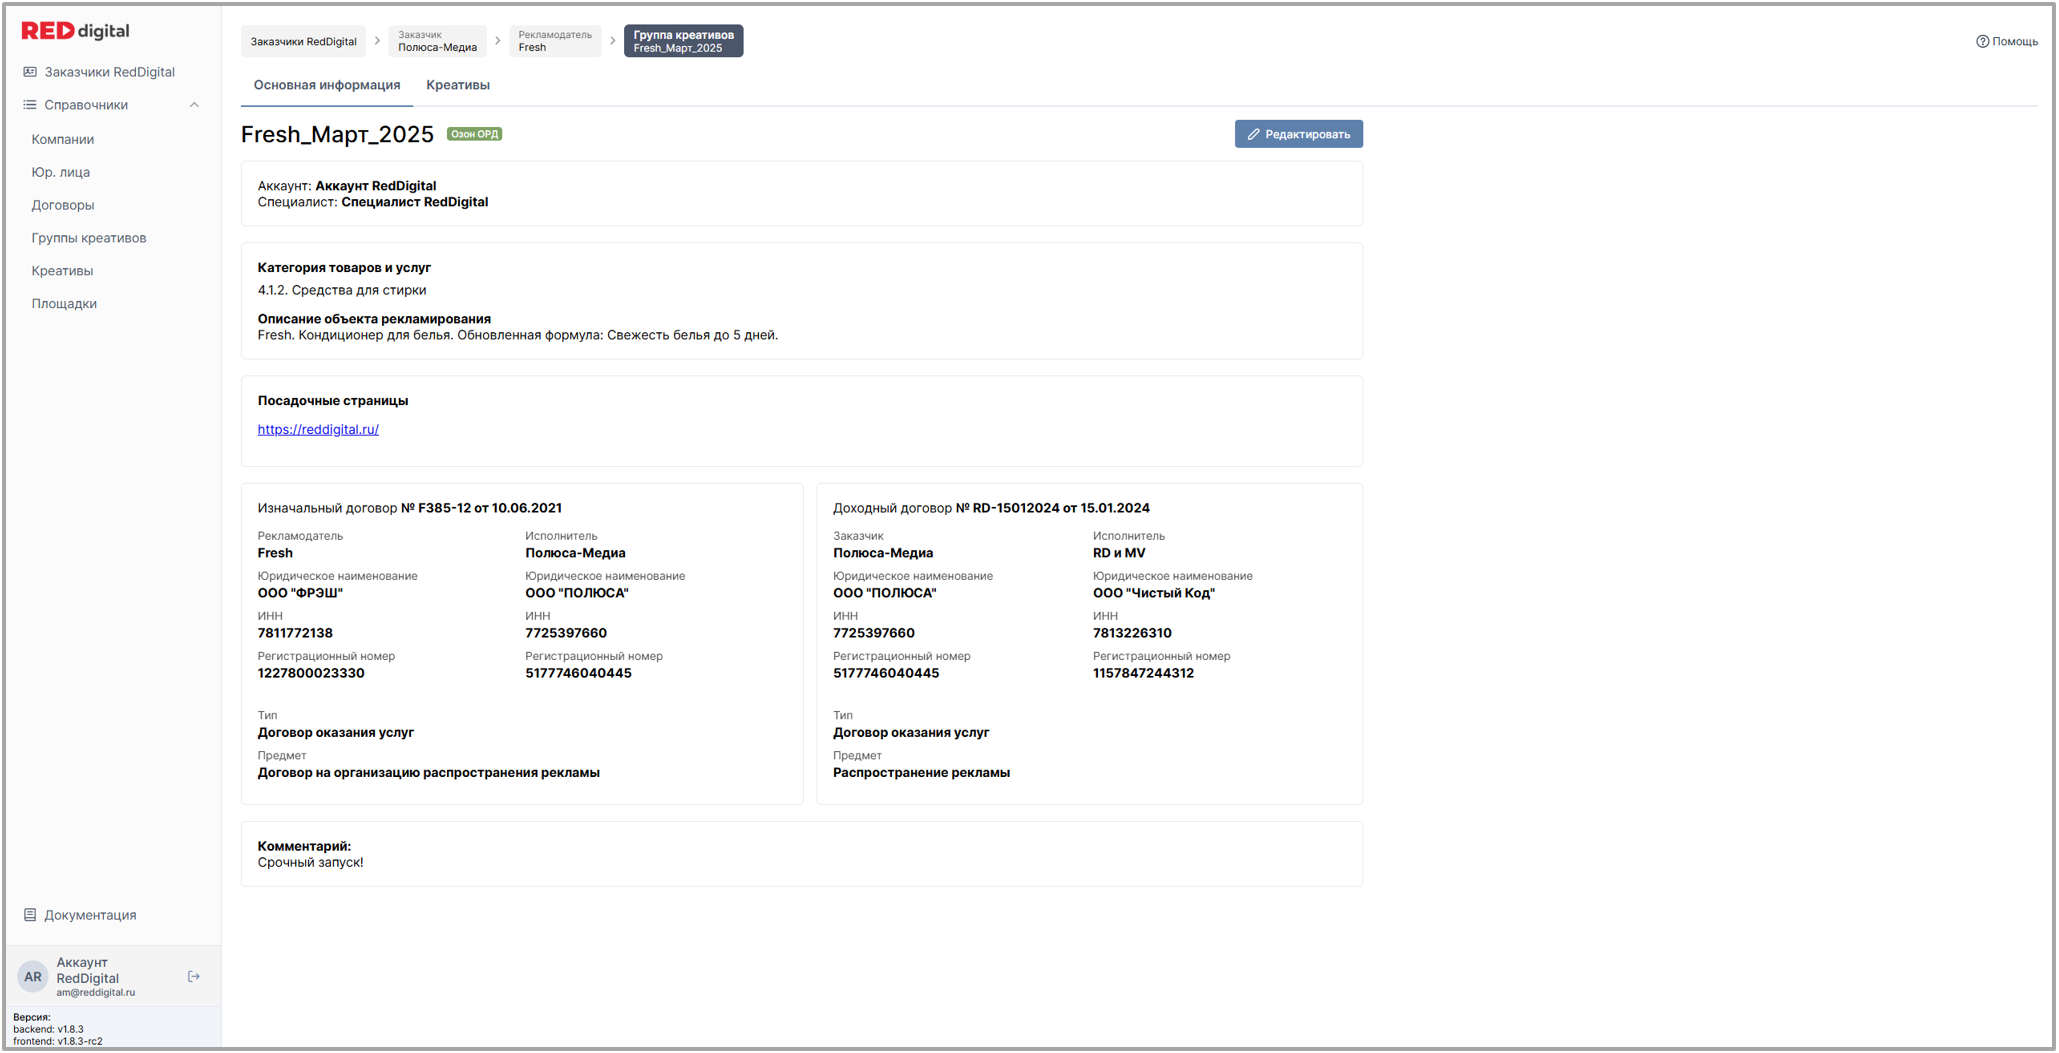This screenshot has width=2059, height=1053.
Task: Click Группа креативов Fresh_Март_2025 breadcrumb
Action: [684, 41]
